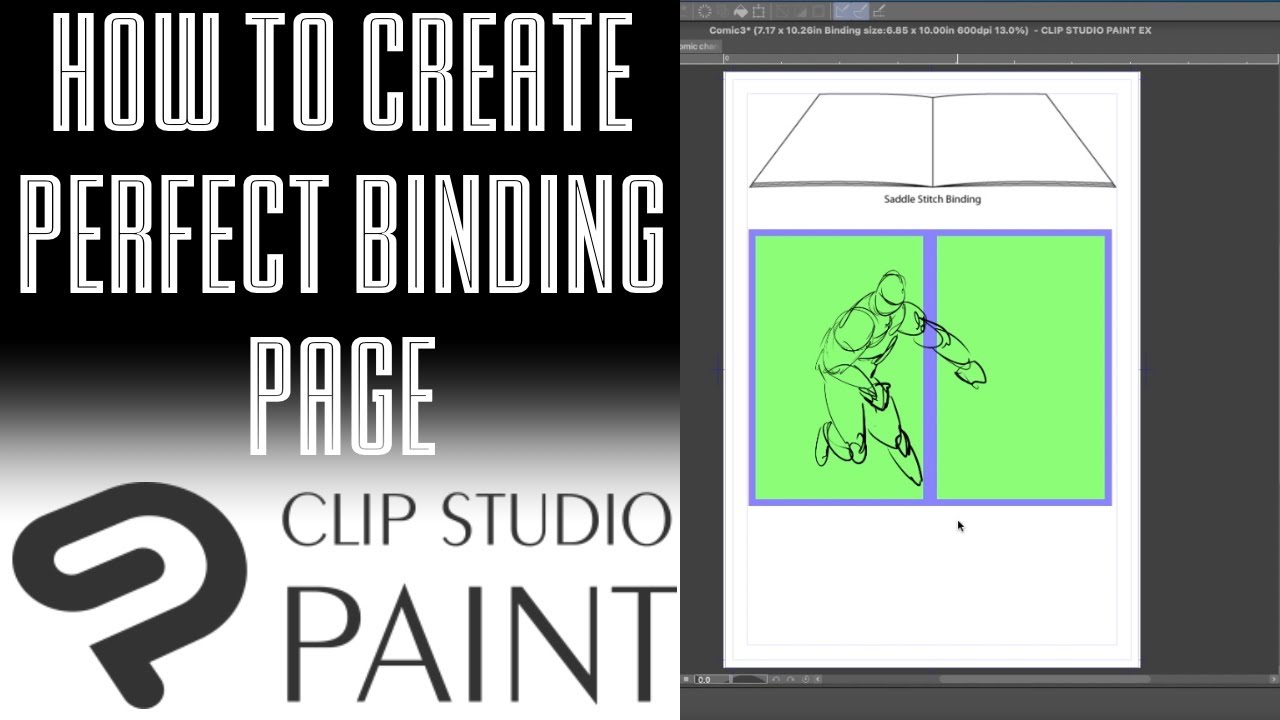Click the right green page panel

(x=1021, y=367)
